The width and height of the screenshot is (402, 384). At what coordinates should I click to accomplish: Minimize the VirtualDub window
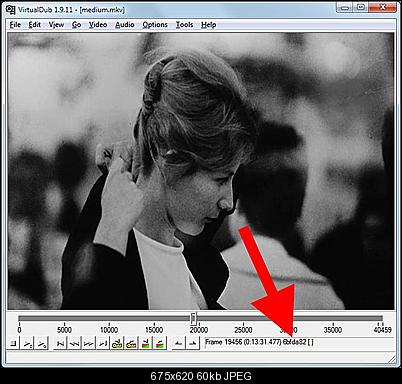345,7
